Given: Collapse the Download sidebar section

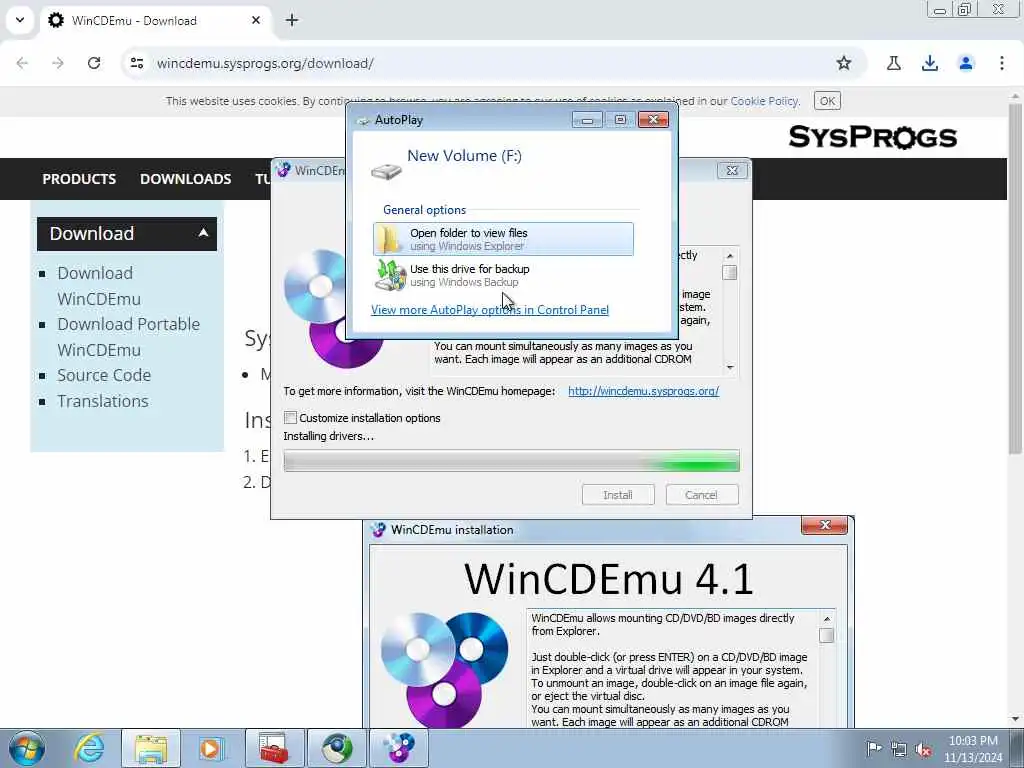Looking at the screenshot, I should (x=203, y=232).
